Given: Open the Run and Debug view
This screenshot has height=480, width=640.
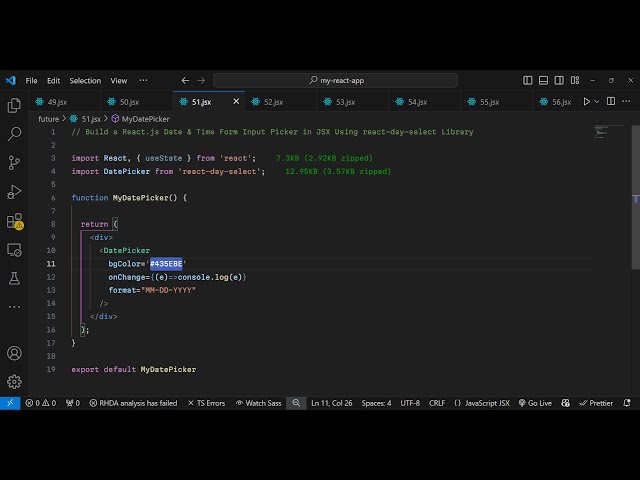Looking at the screenshot, I should click(x=14, y=191).
